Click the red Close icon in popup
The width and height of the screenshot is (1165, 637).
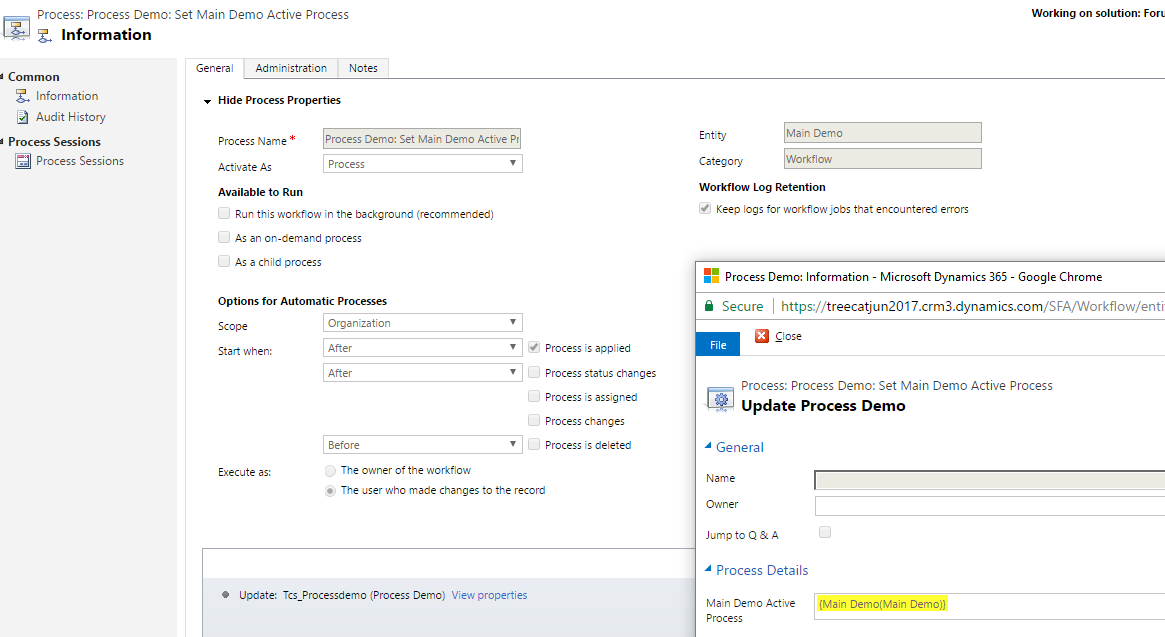[x=762, y=336]
